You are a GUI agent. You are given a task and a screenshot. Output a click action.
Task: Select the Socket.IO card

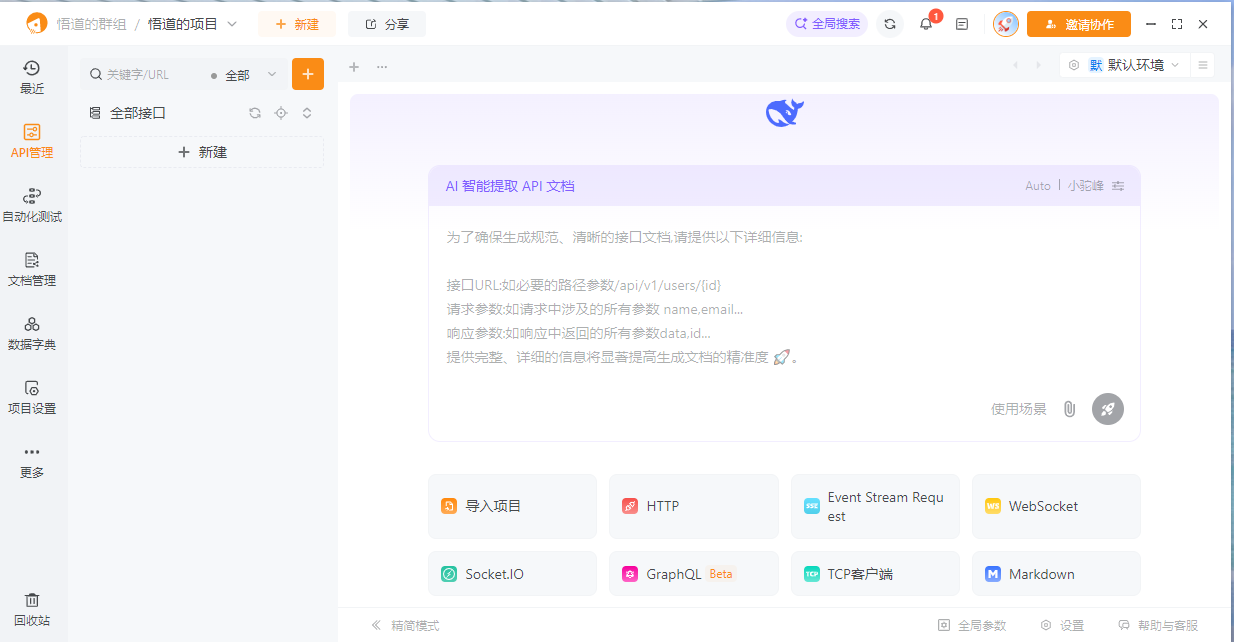coord(512,574)
